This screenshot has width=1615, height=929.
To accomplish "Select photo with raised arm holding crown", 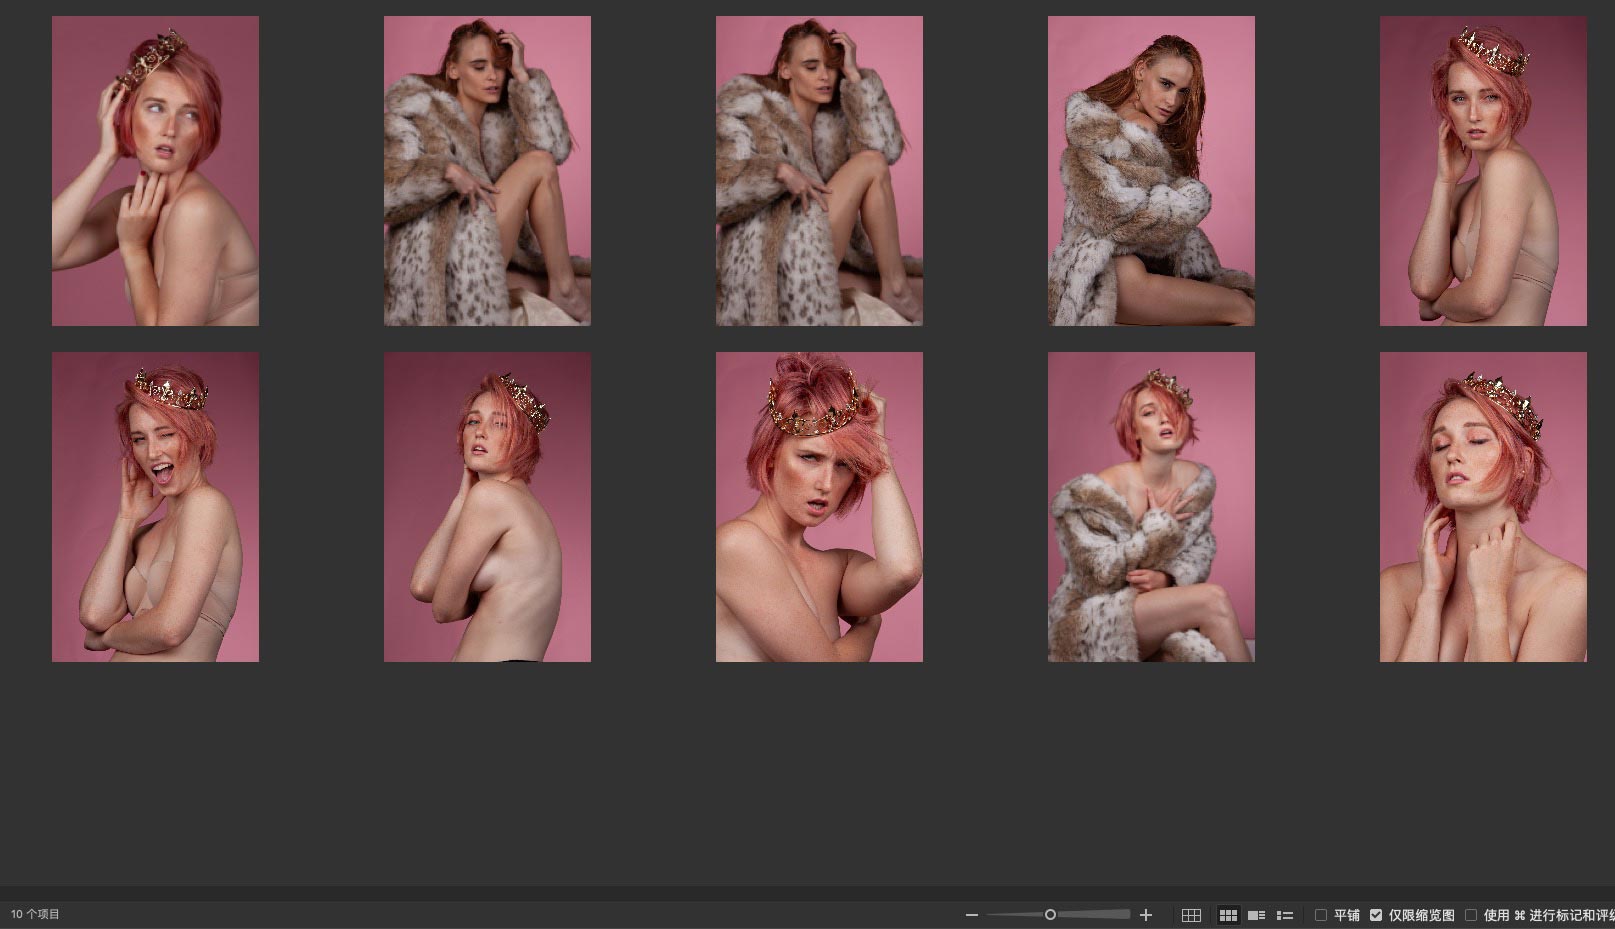I will [819, 507].
